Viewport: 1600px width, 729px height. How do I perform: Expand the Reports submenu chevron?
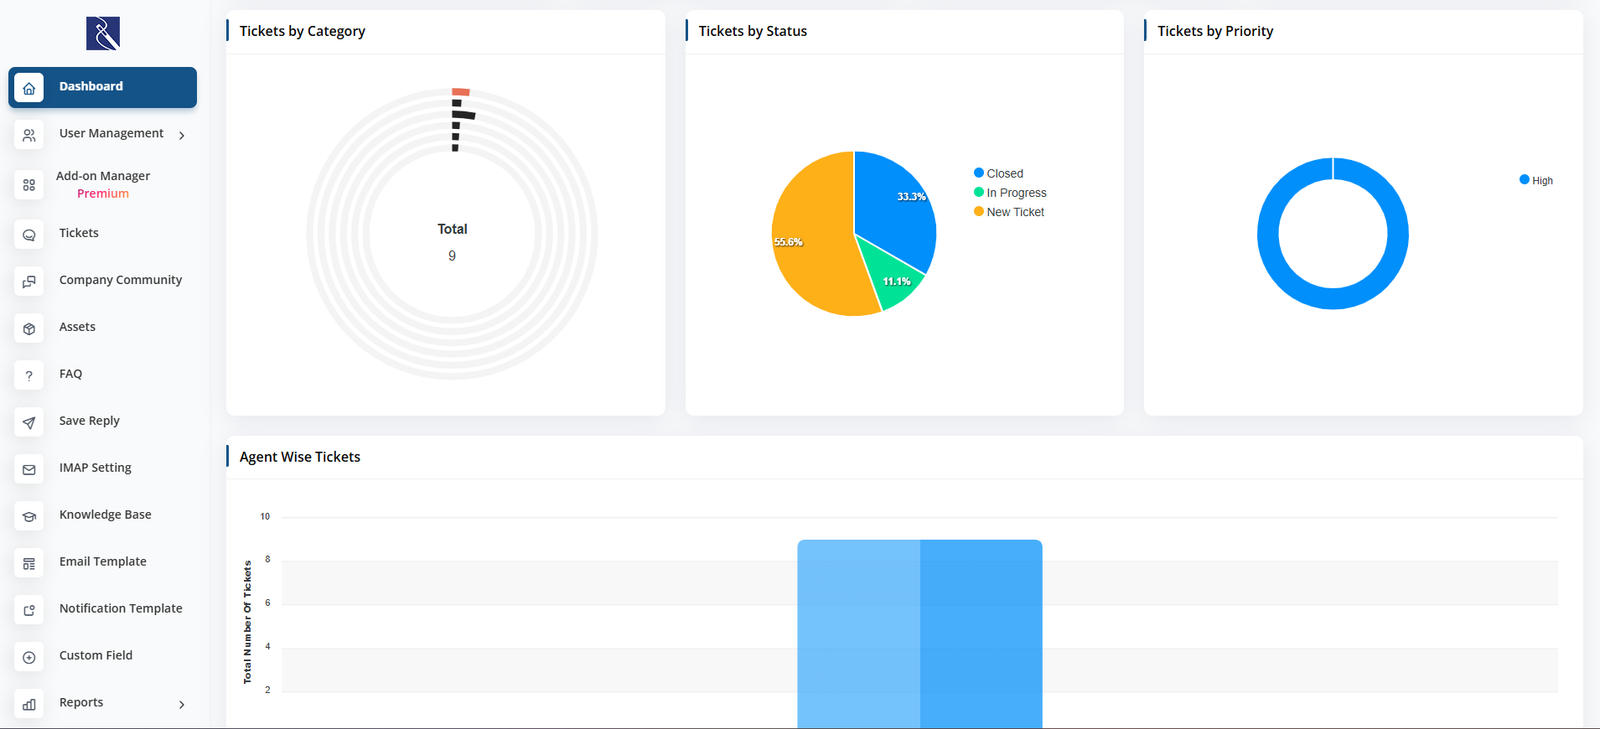[181, 705]
